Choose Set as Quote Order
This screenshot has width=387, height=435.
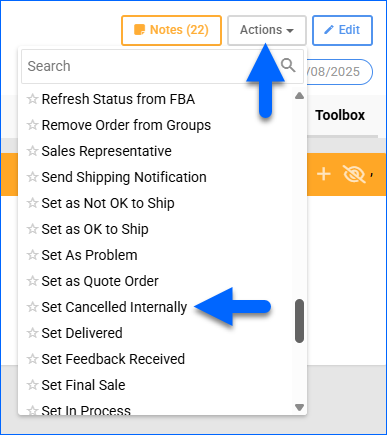click(100, 281)
